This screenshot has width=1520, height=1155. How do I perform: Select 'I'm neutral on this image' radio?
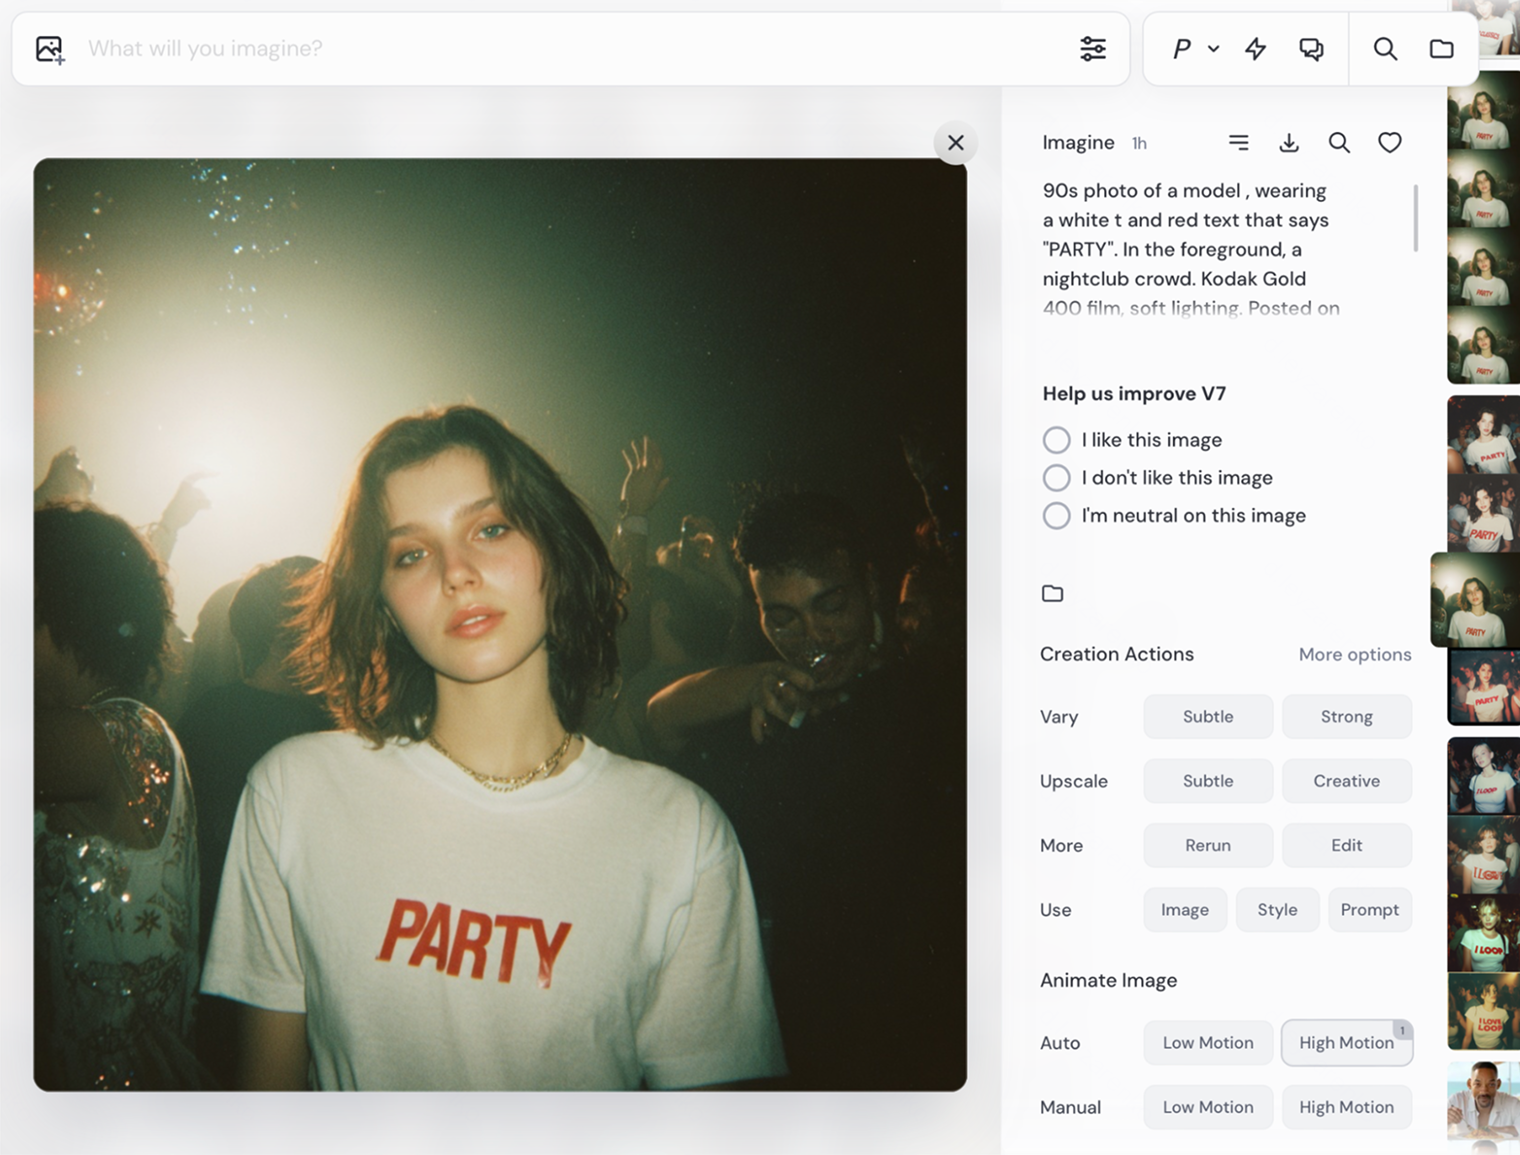pyautogui.click(x=1056, y=516)
